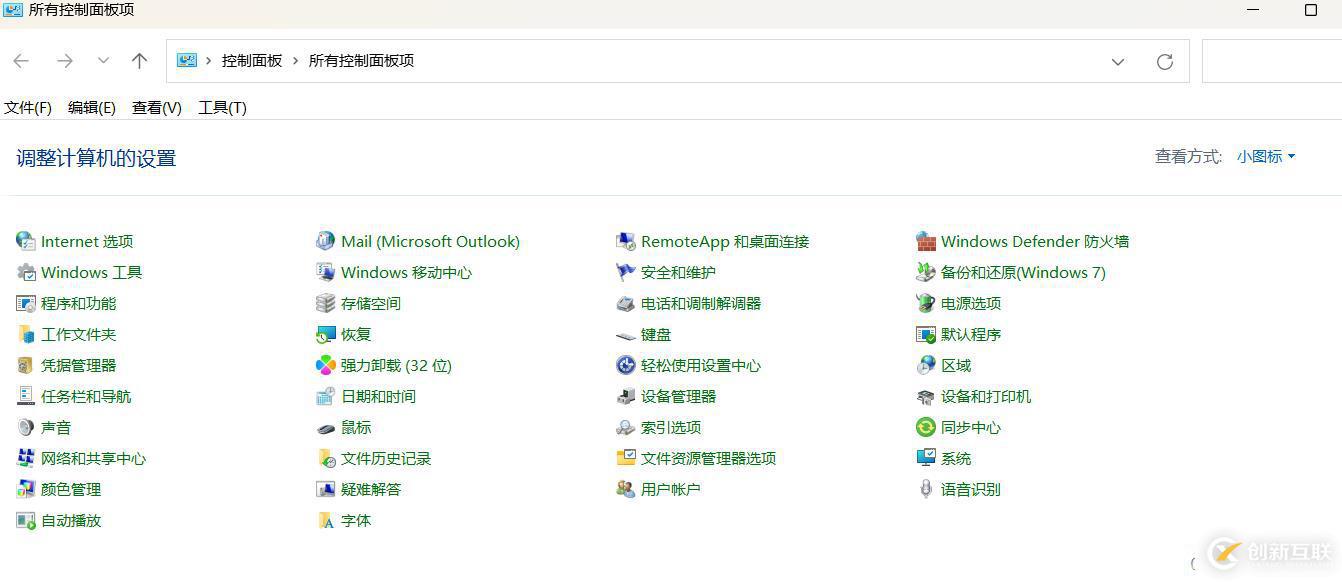Screen dimensions: 1342x582
Task: Click the 恢复 icon
Action: [x=325, y=334]
